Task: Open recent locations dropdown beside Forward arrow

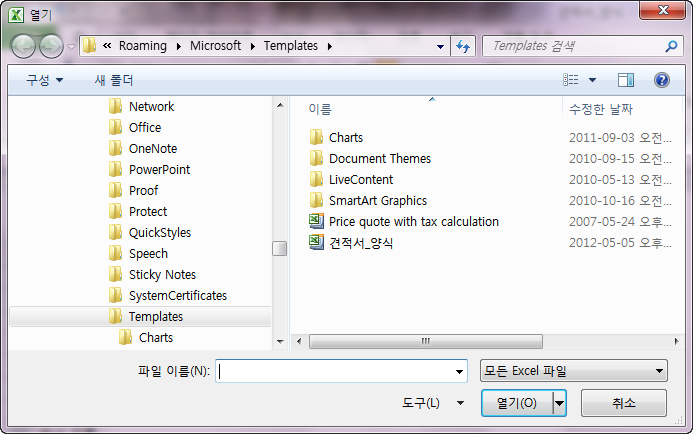Action: point(71,46)
